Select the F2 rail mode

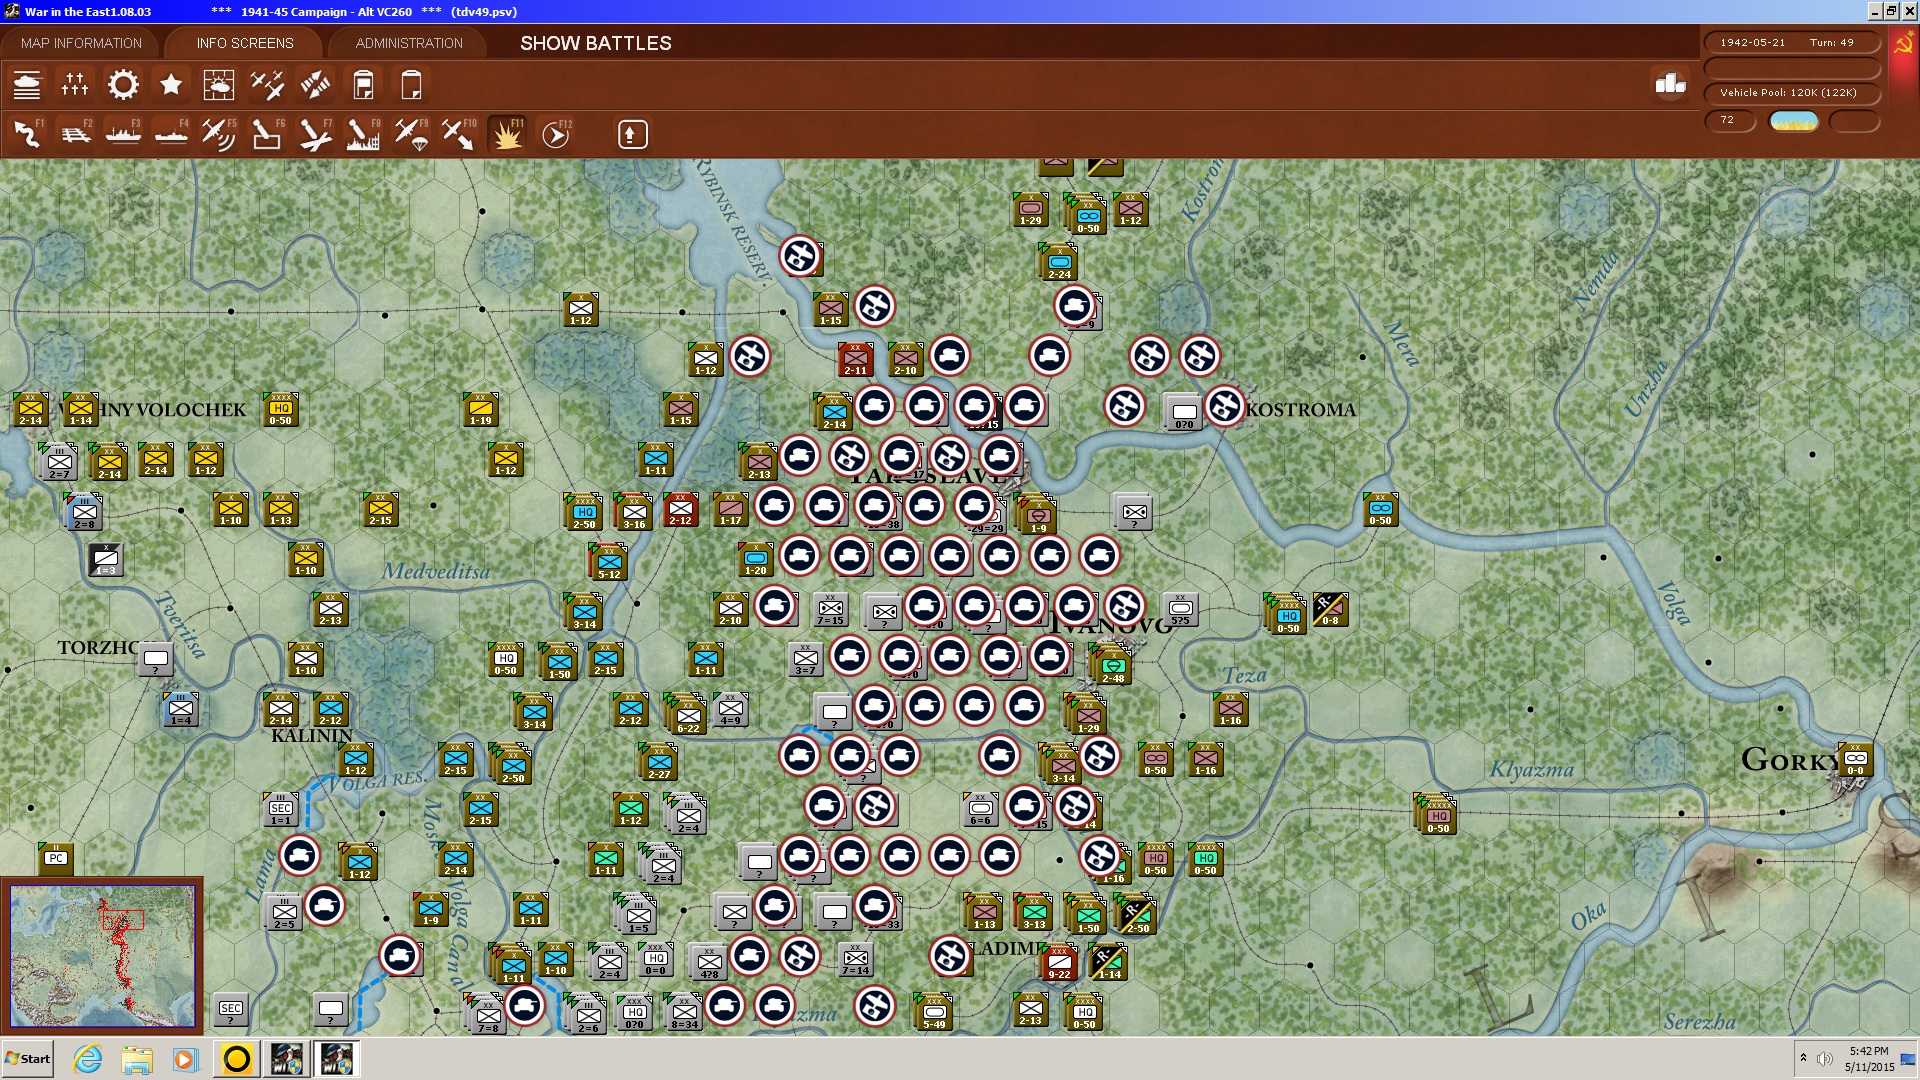[x=75, y=134]
